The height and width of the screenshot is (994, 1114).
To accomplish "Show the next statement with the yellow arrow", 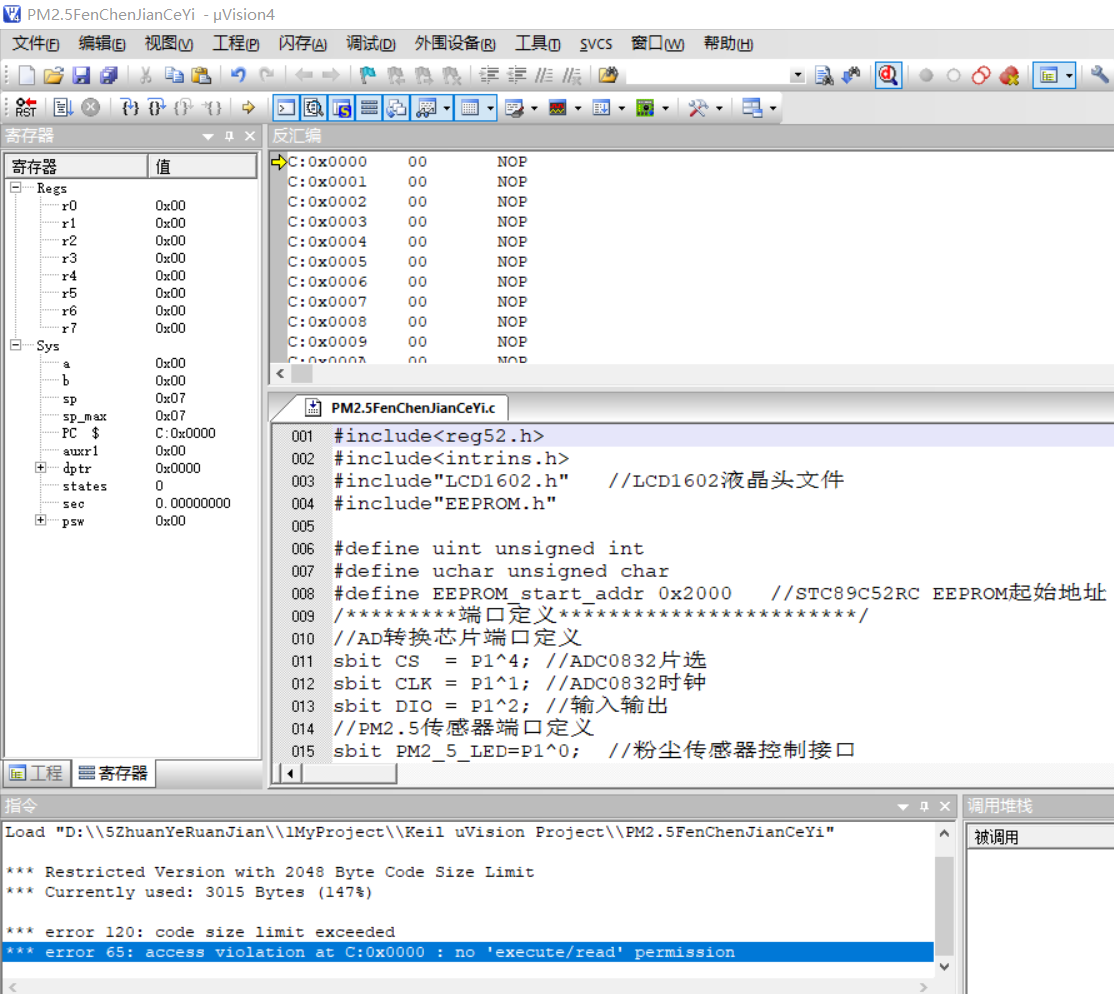I will [248, 108].
